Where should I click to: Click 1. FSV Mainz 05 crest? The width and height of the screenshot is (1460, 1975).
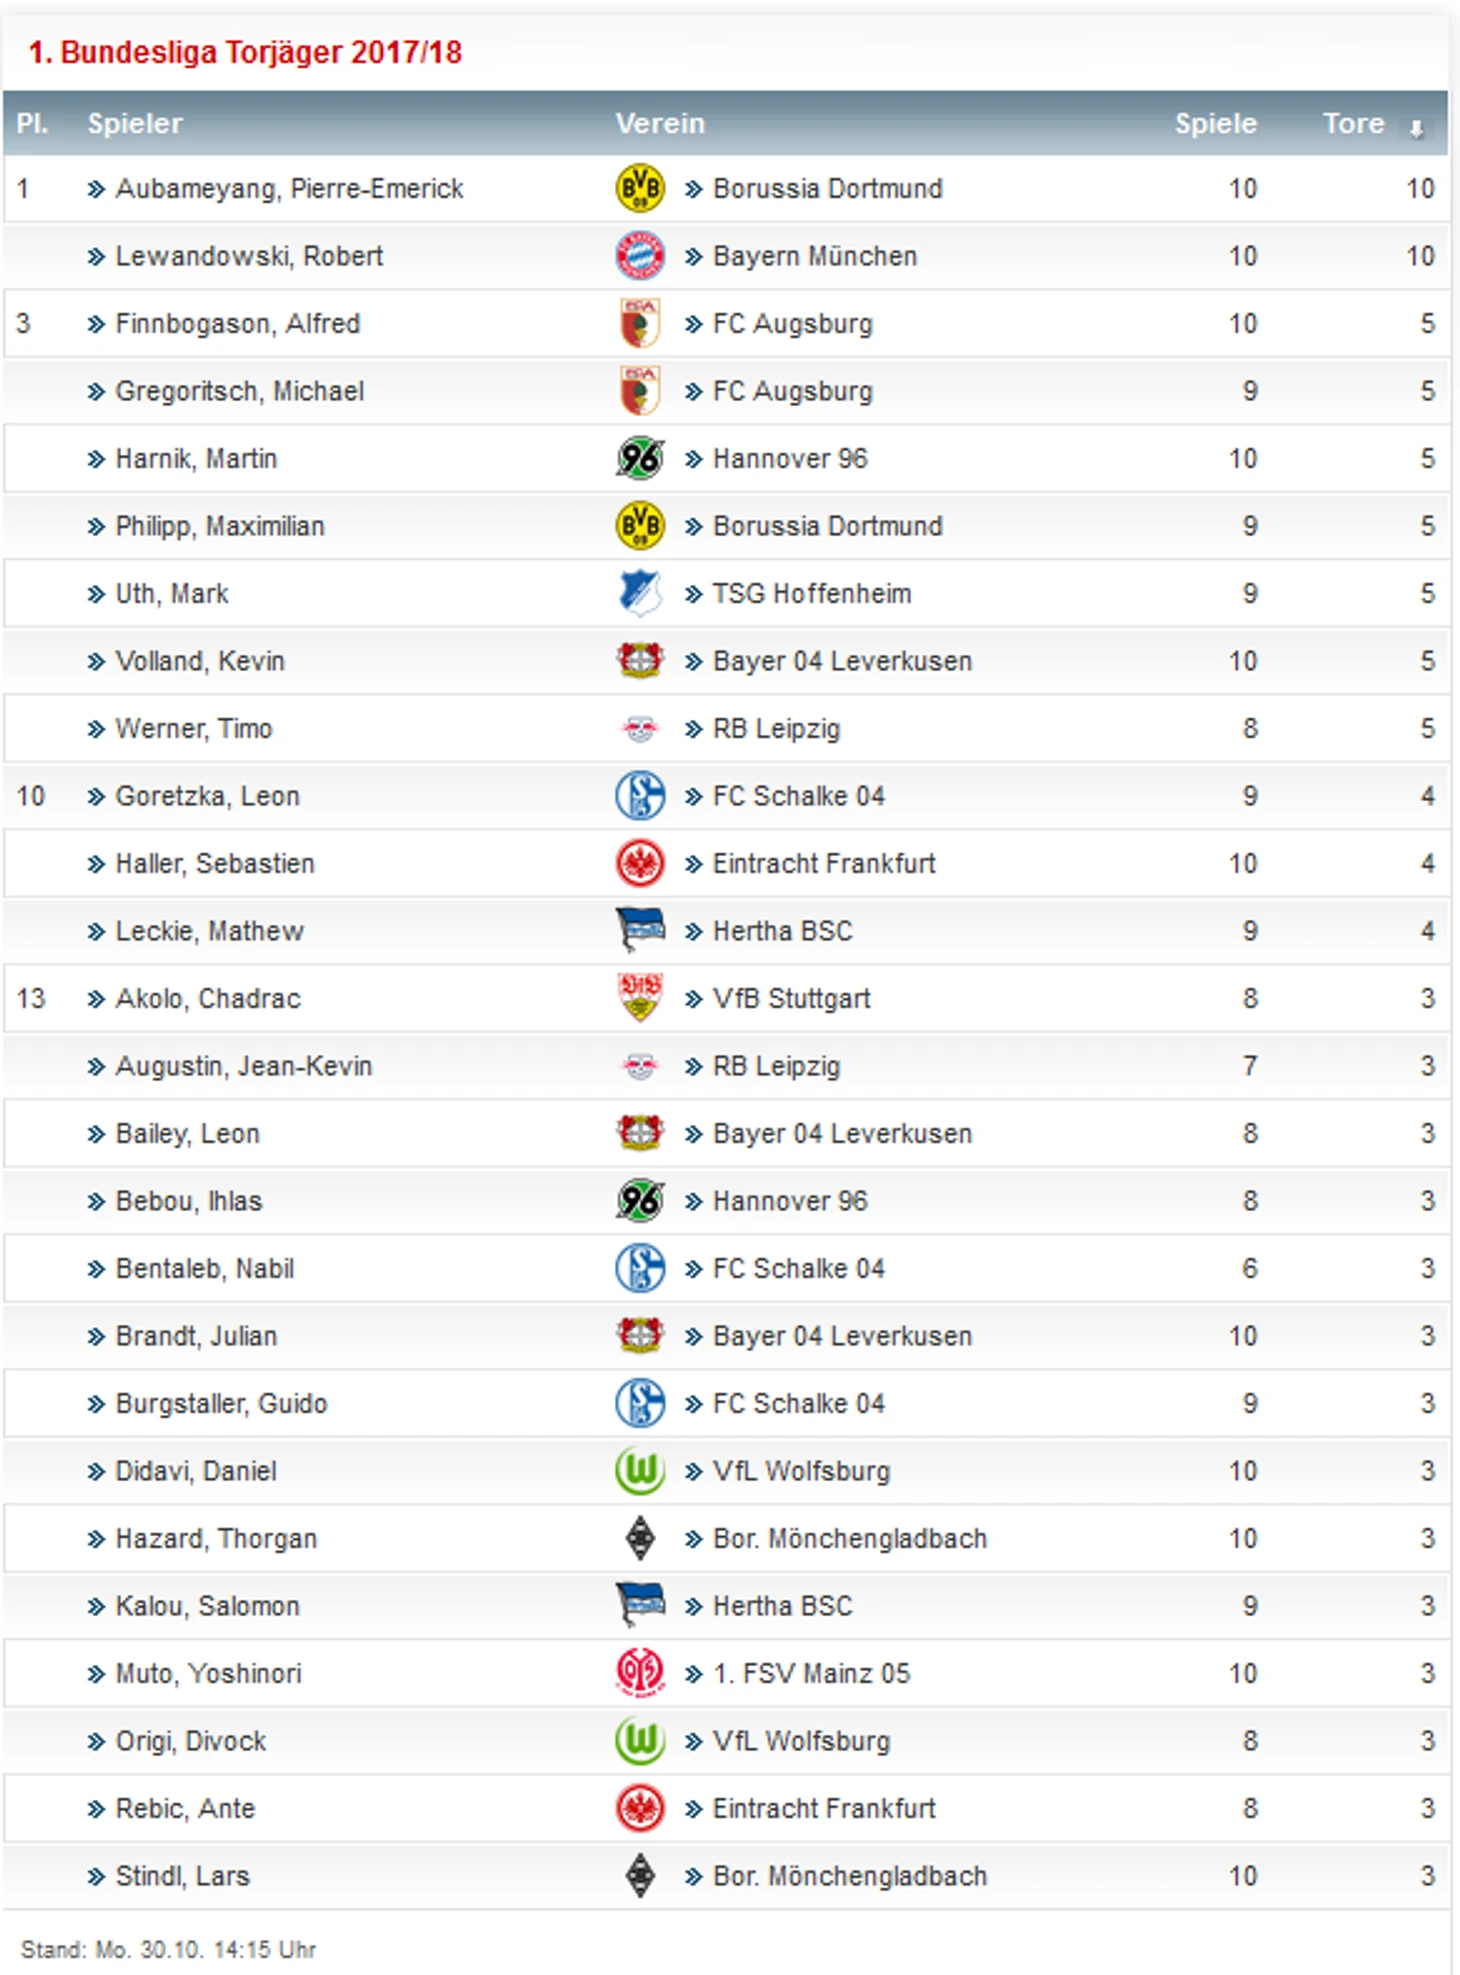pos(640,1673)
